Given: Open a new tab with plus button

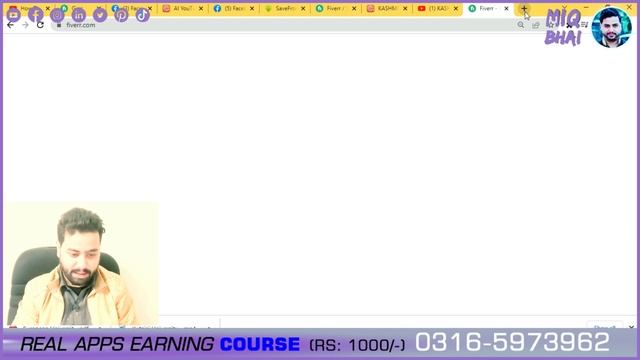Looking at the screenshot, I should coord(524,8).
